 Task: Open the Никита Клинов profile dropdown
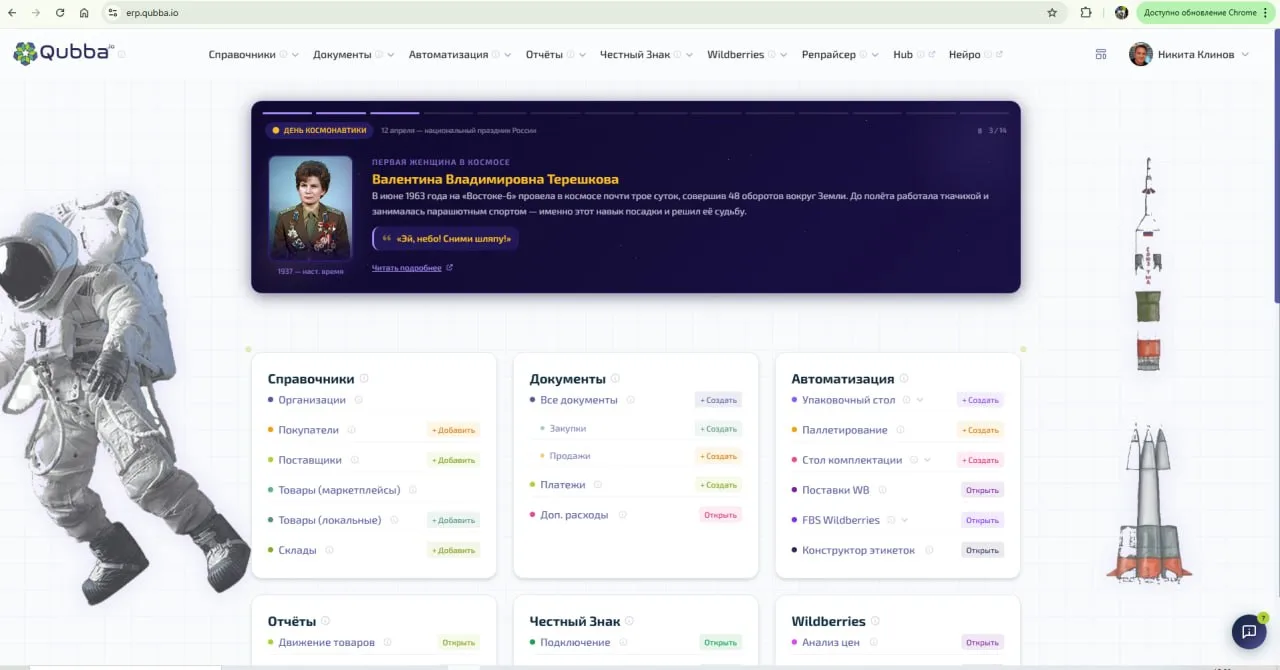coord(1189,55)
